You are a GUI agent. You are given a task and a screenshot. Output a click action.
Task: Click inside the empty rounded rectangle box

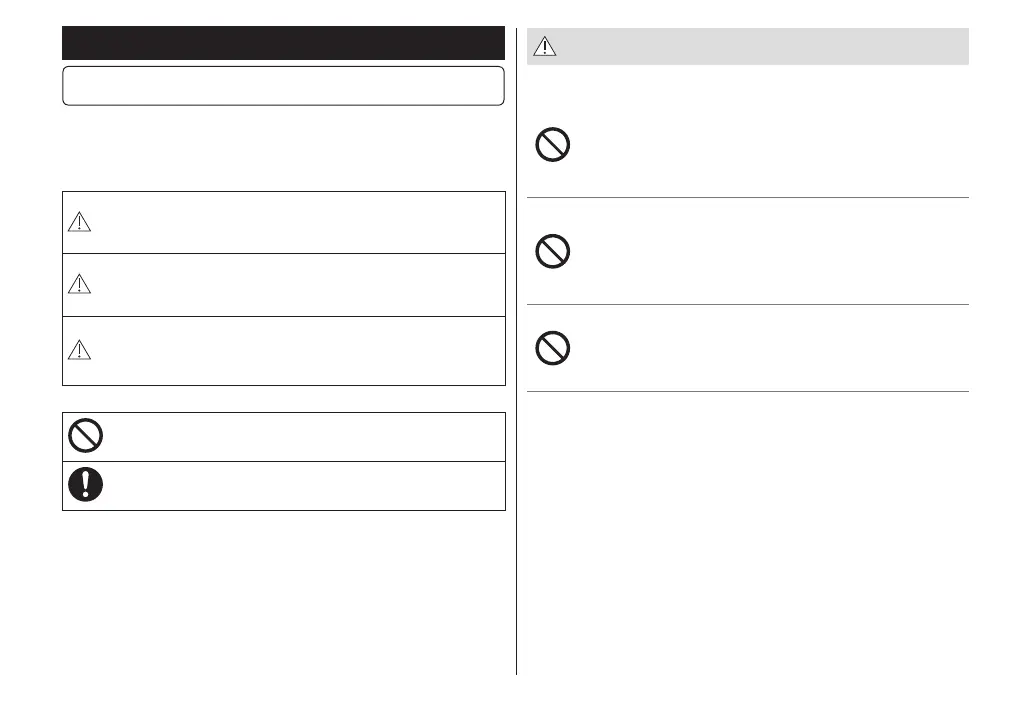pos(283,86)
